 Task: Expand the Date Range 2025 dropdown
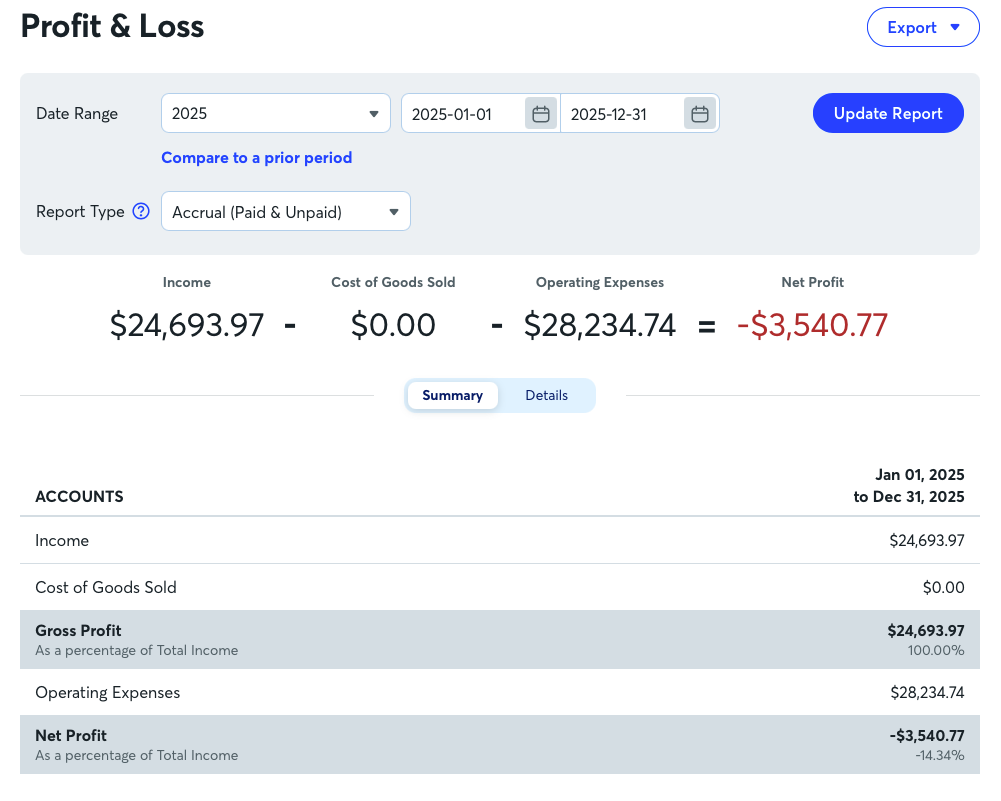click(x=275, y=114)
